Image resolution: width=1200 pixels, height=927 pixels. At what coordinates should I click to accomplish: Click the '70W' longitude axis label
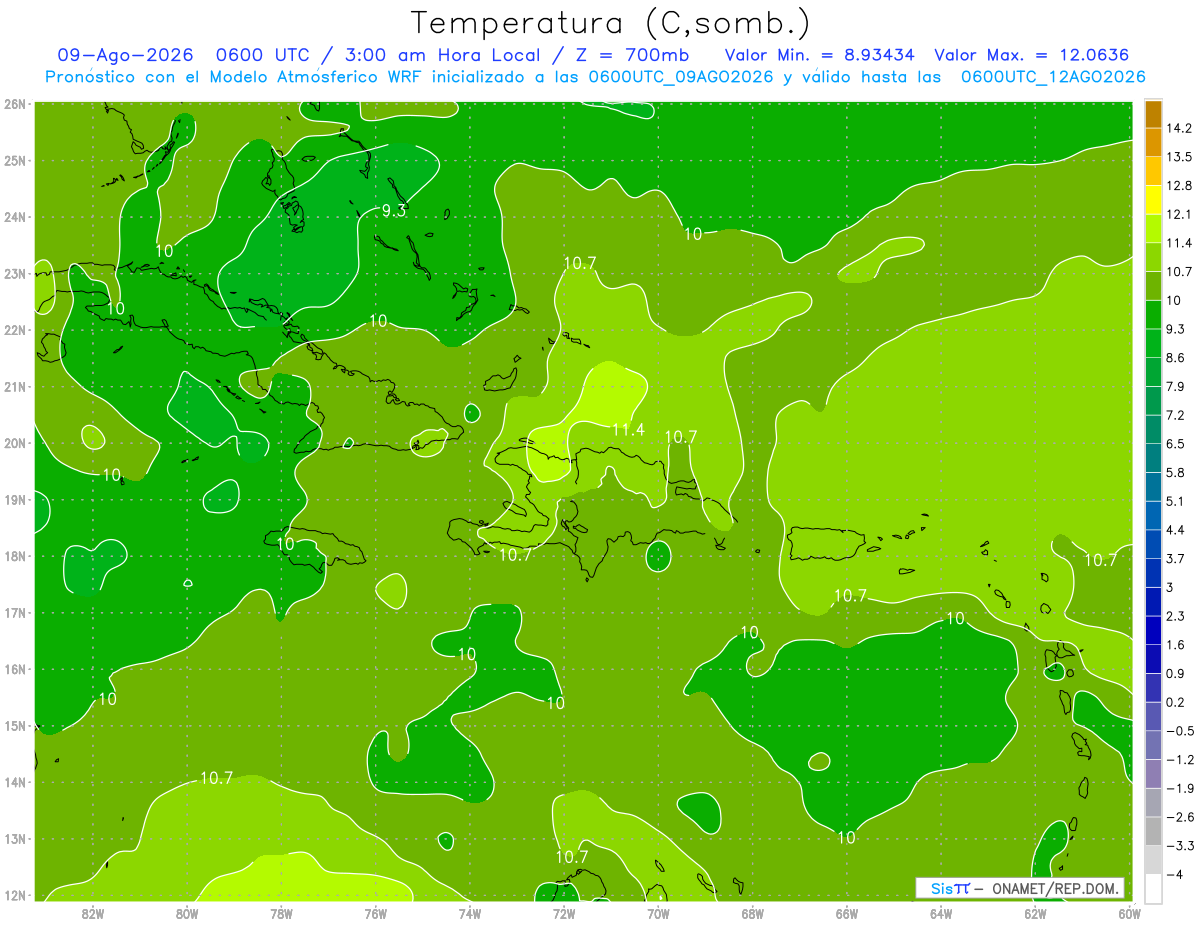tap(658, 912)
